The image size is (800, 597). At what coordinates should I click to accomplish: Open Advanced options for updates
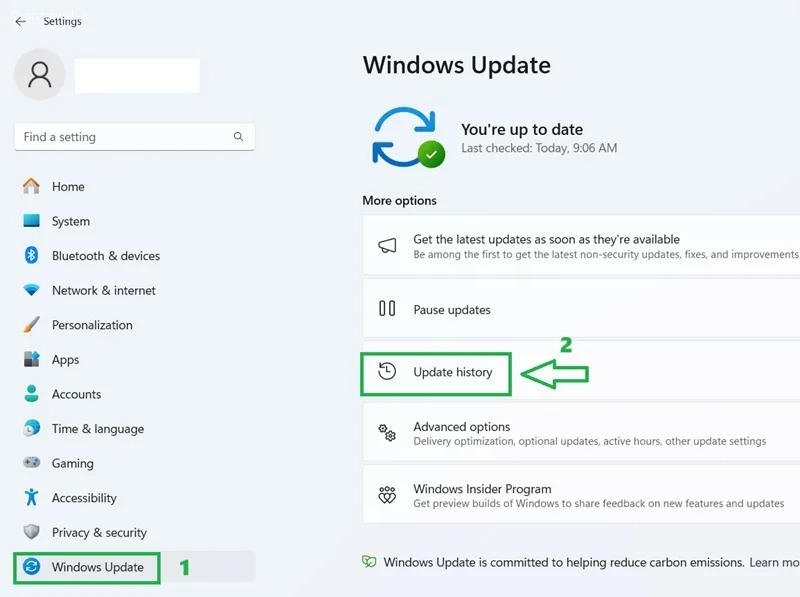[x=581, y=433]
